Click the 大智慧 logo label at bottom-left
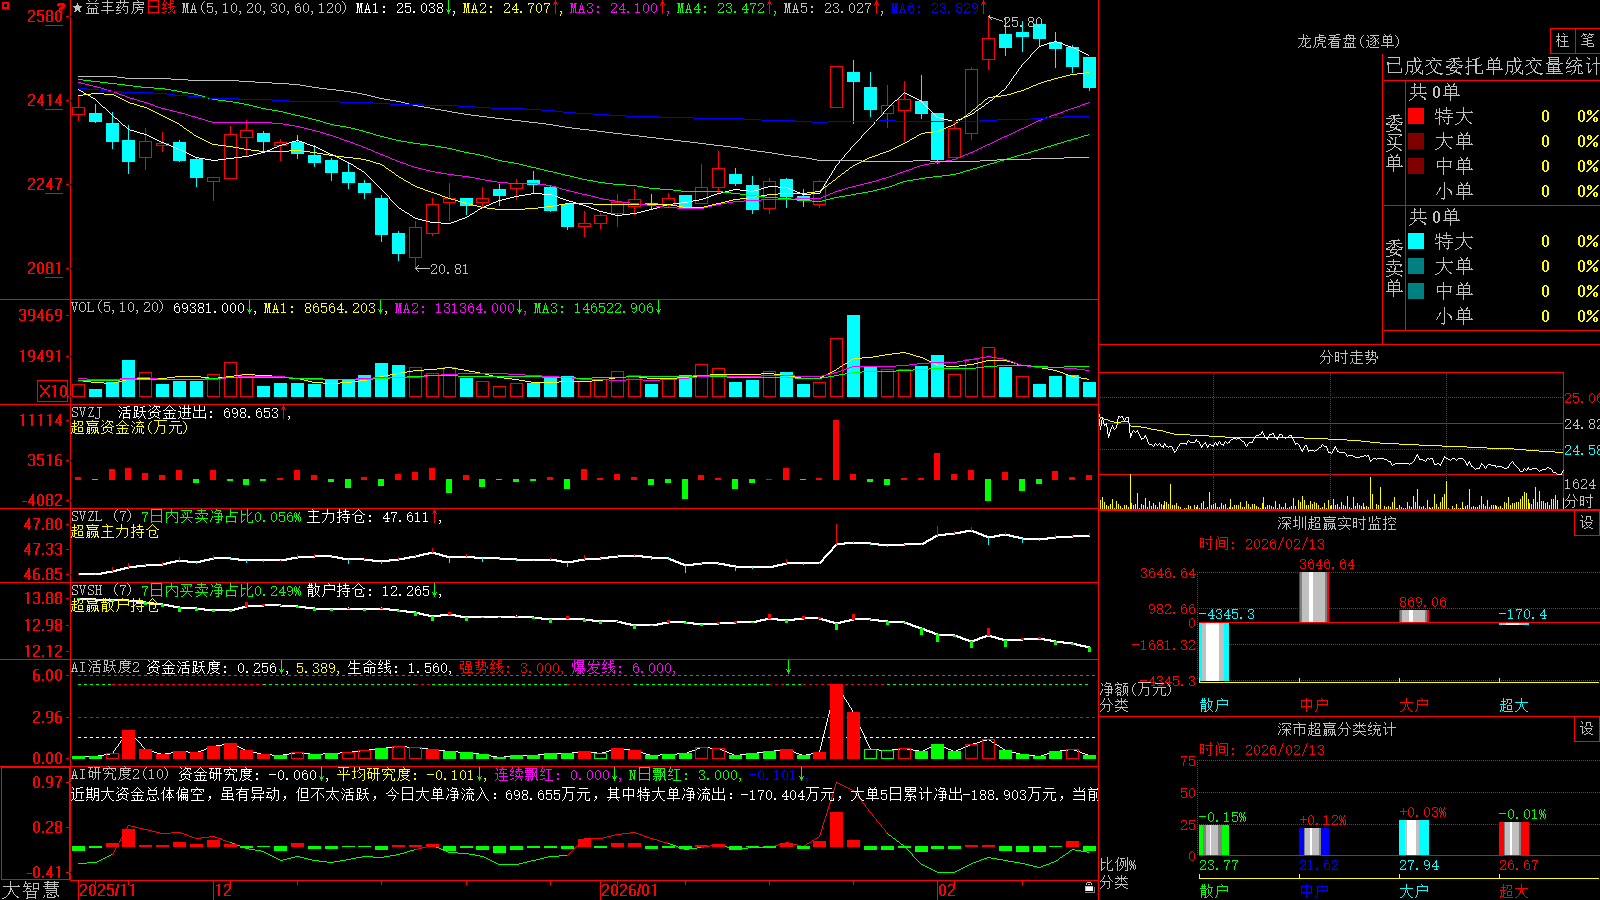 [x=31, y=890]
